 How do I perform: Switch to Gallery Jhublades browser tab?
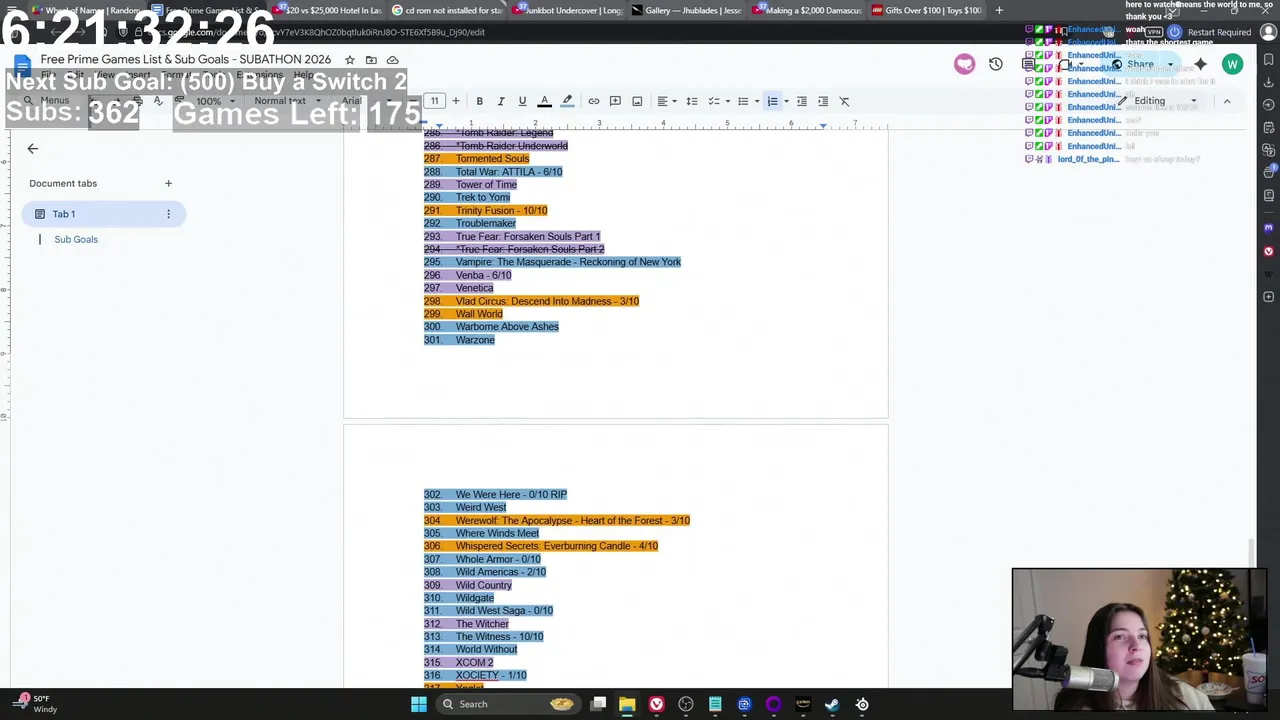[x=688, y=10]
